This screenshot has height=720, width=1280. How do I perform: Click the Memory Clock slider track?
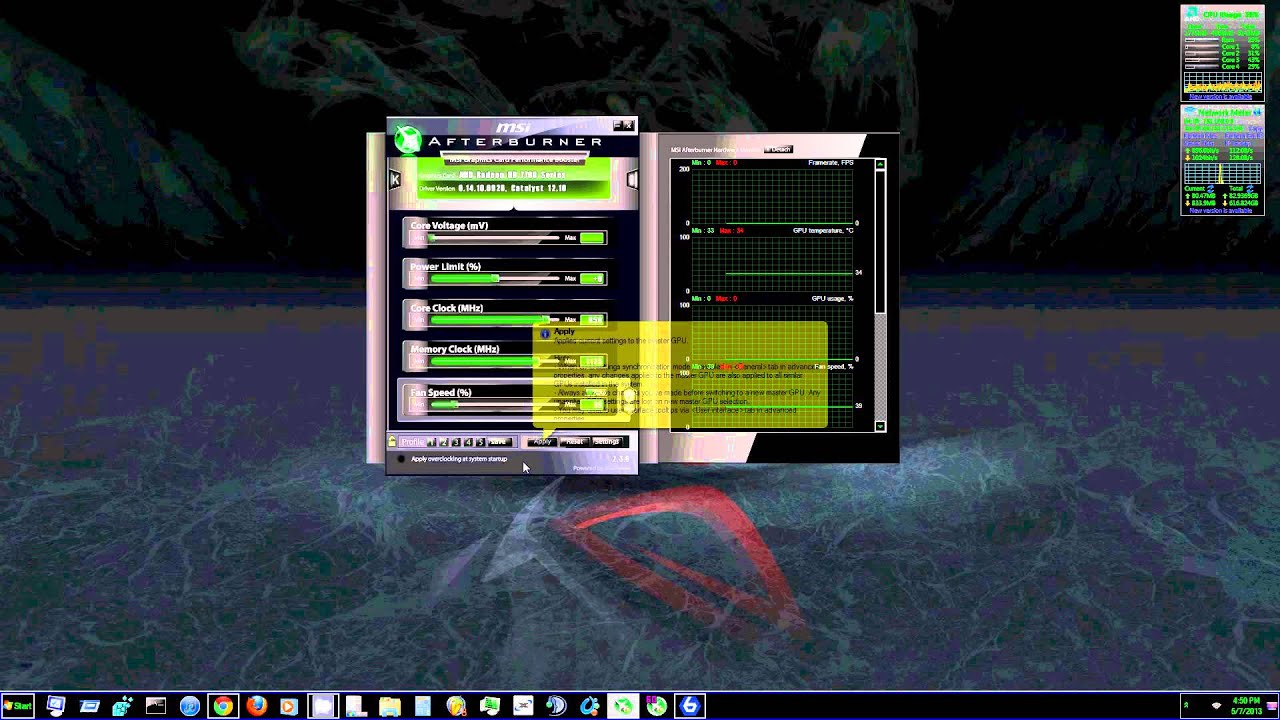pyautogui.click(x=494, y=361)
